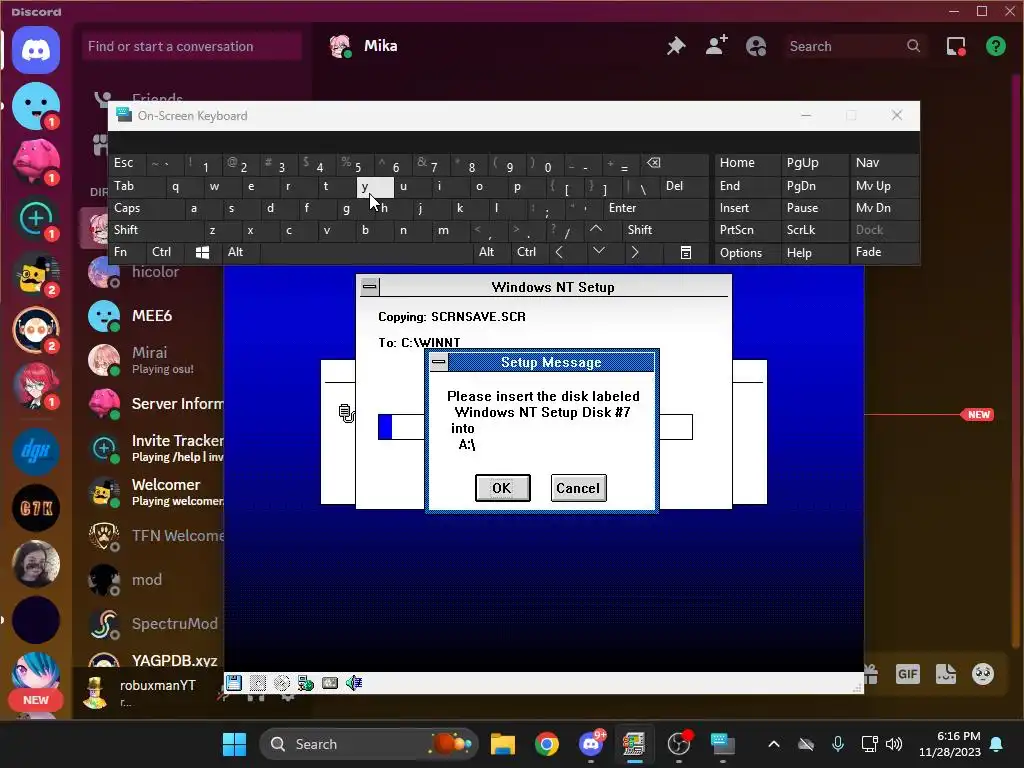Open hicolor conversation in DM list
1024x768 pixels.
click(152, 272)
